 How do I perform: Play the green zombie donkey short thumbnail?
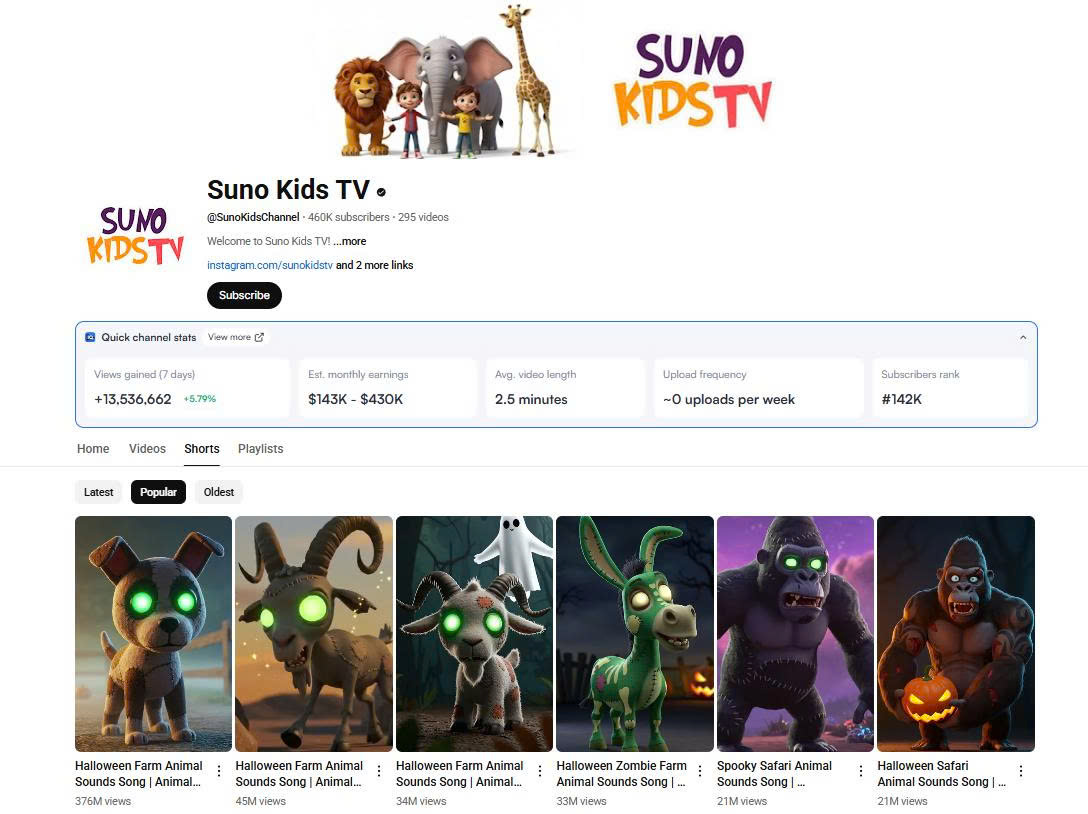(x=635, y=634)
